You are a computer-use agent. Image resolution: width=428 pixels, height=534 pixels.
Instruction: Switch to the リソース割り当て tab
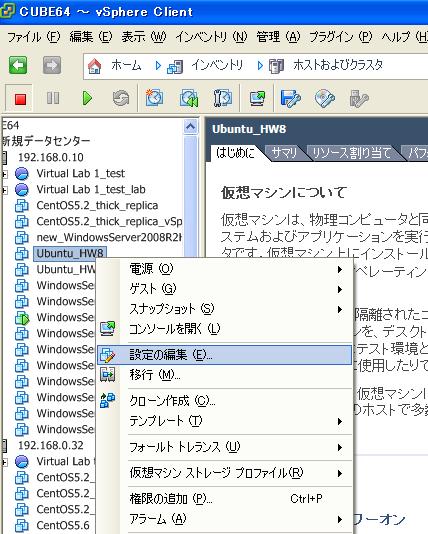click(351, 153)
